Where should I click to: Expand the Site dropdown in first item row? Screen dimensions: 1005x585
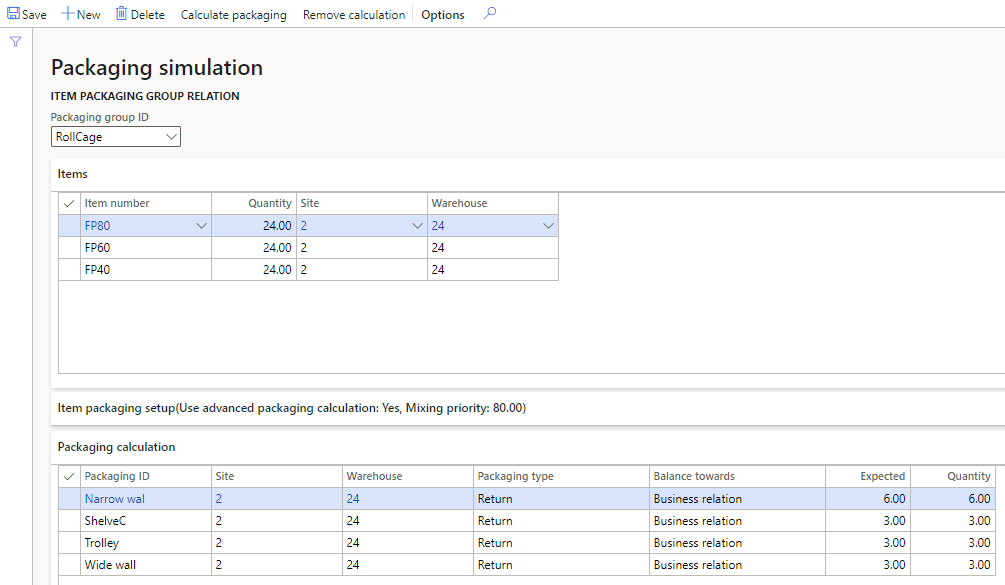coord(417,226)
